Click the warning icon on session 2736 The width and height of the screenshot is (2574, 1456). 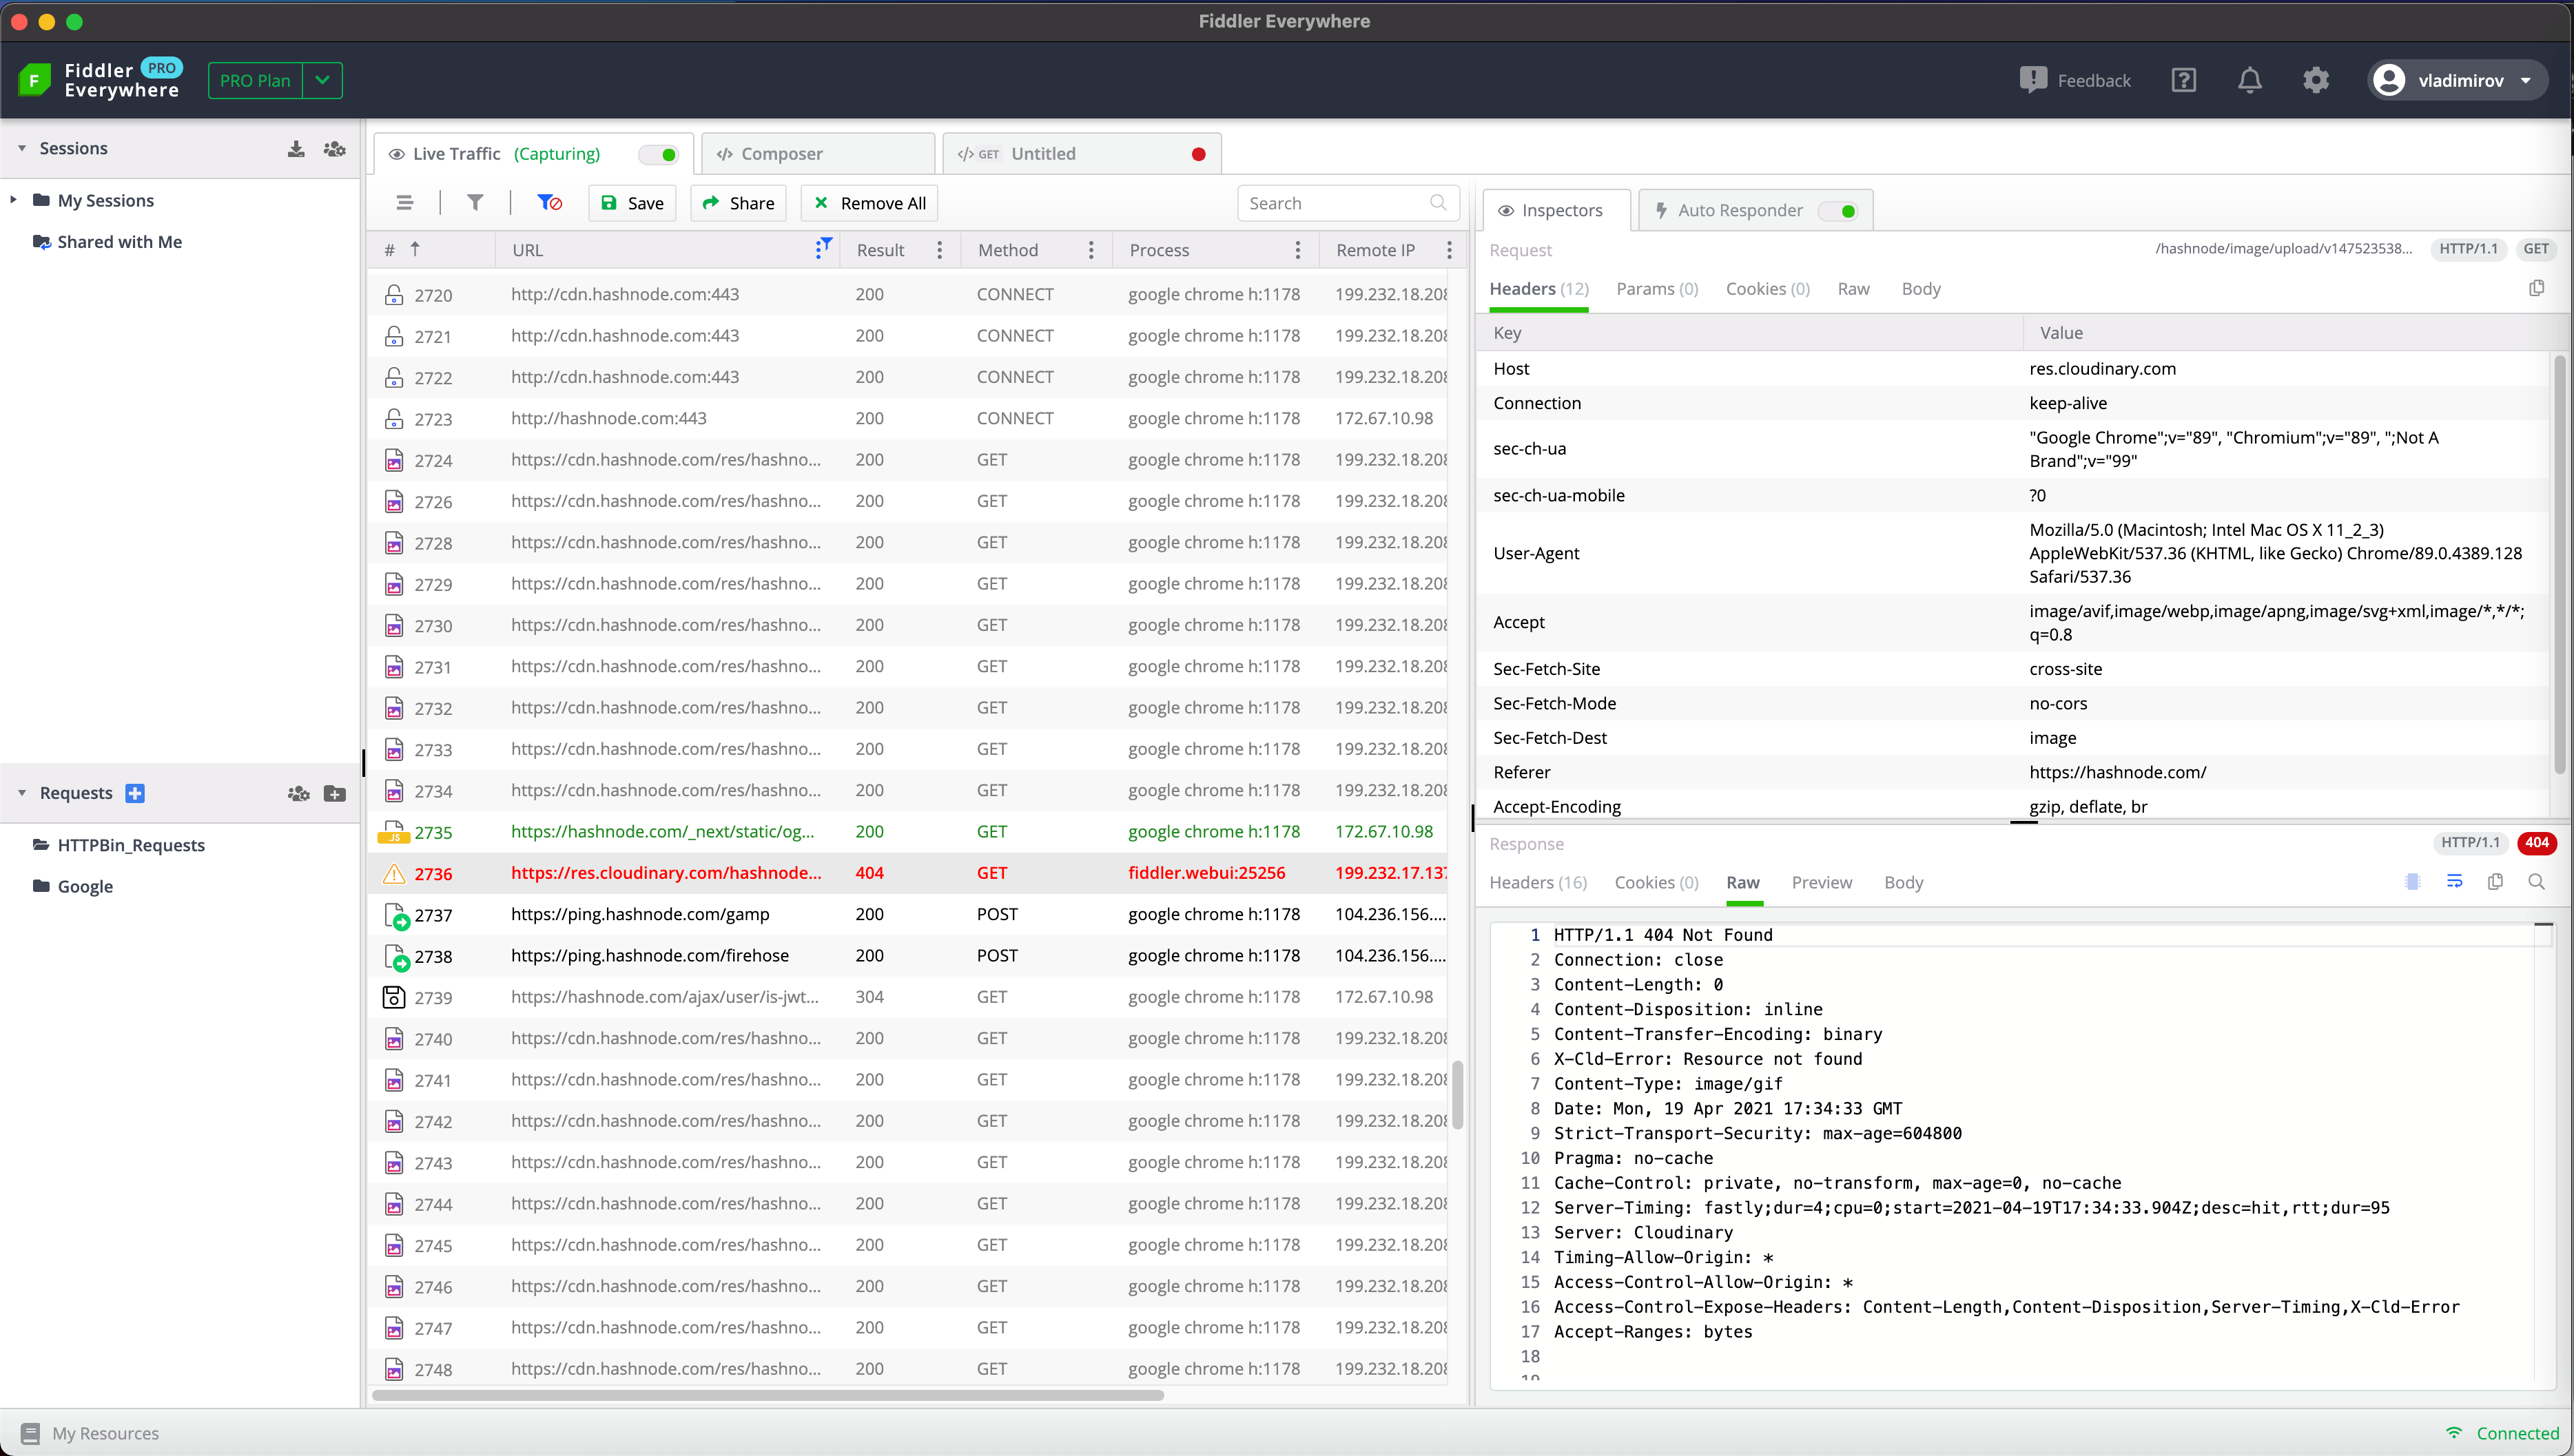[x=394, y=873]
